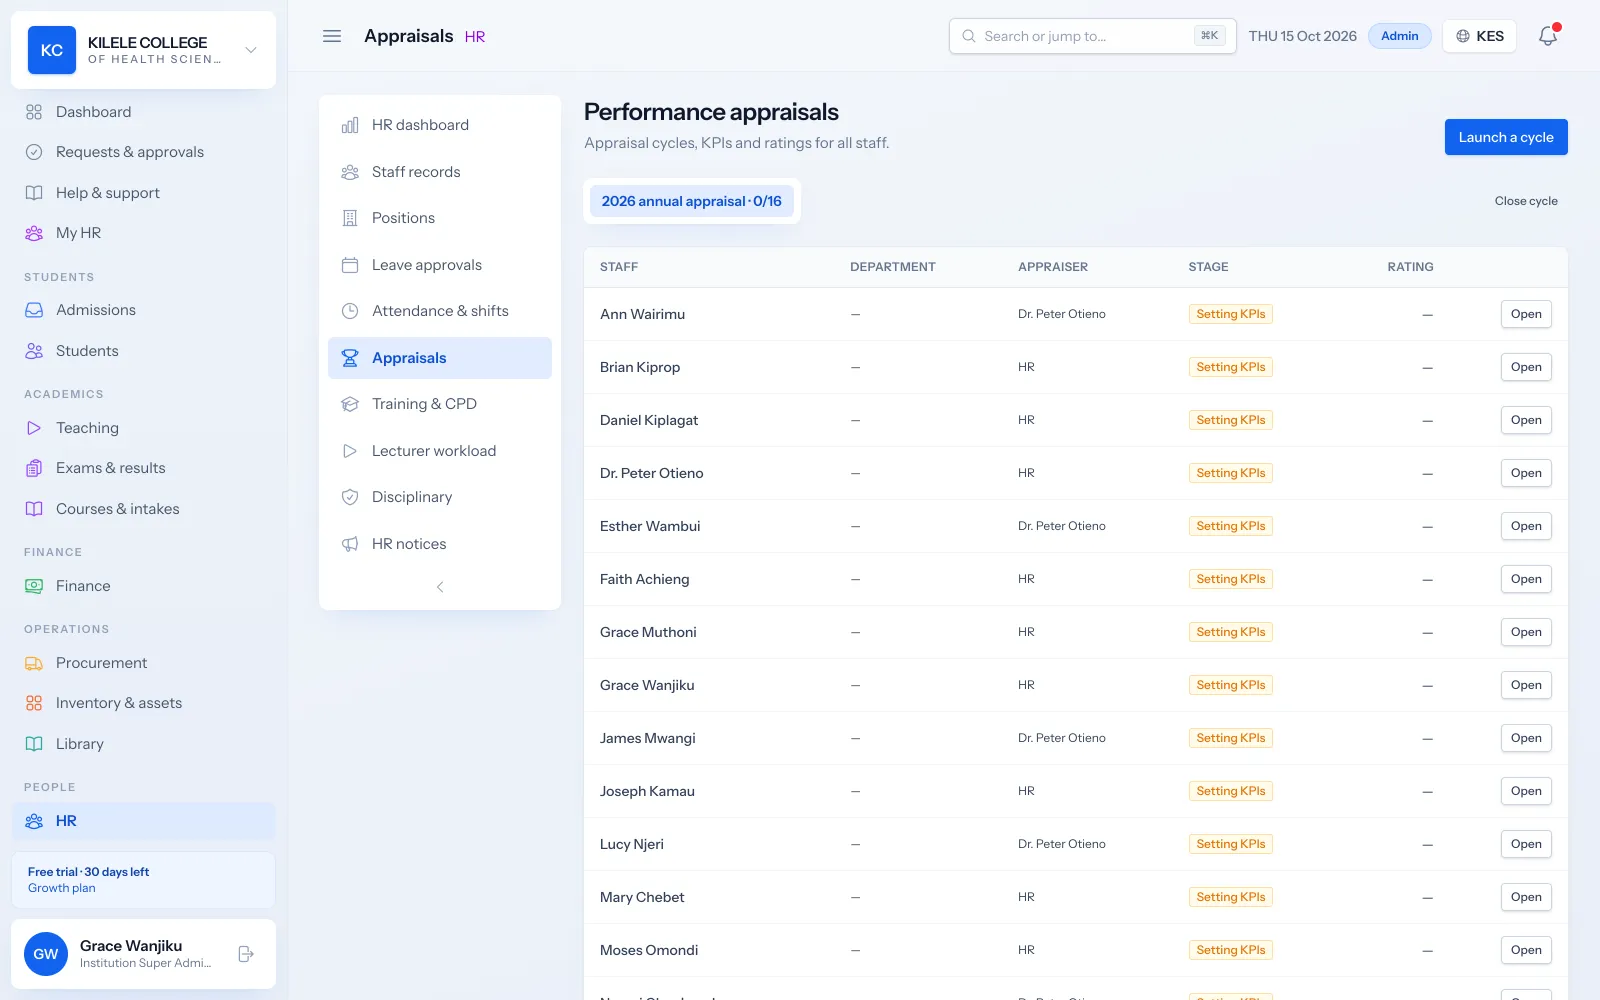Image resolution: width=1600 pixels, height=1000 pixels.
Task: Toggle the hamburger menu icon
Action: 332,36
